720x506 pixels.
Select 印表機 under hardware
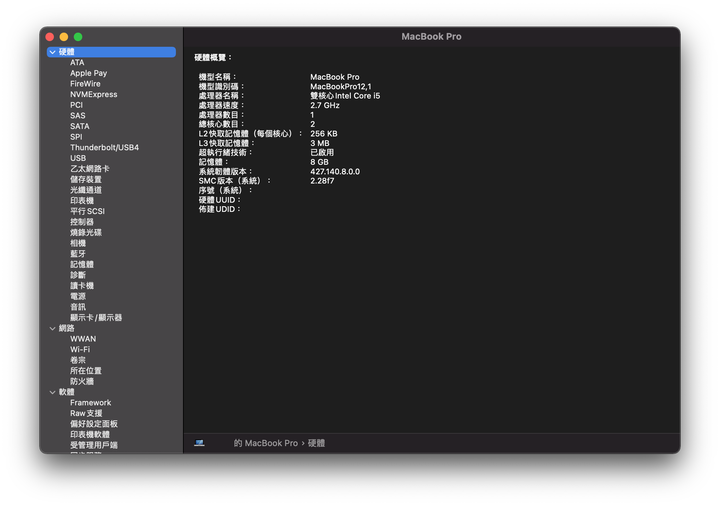tap(82, 201)
